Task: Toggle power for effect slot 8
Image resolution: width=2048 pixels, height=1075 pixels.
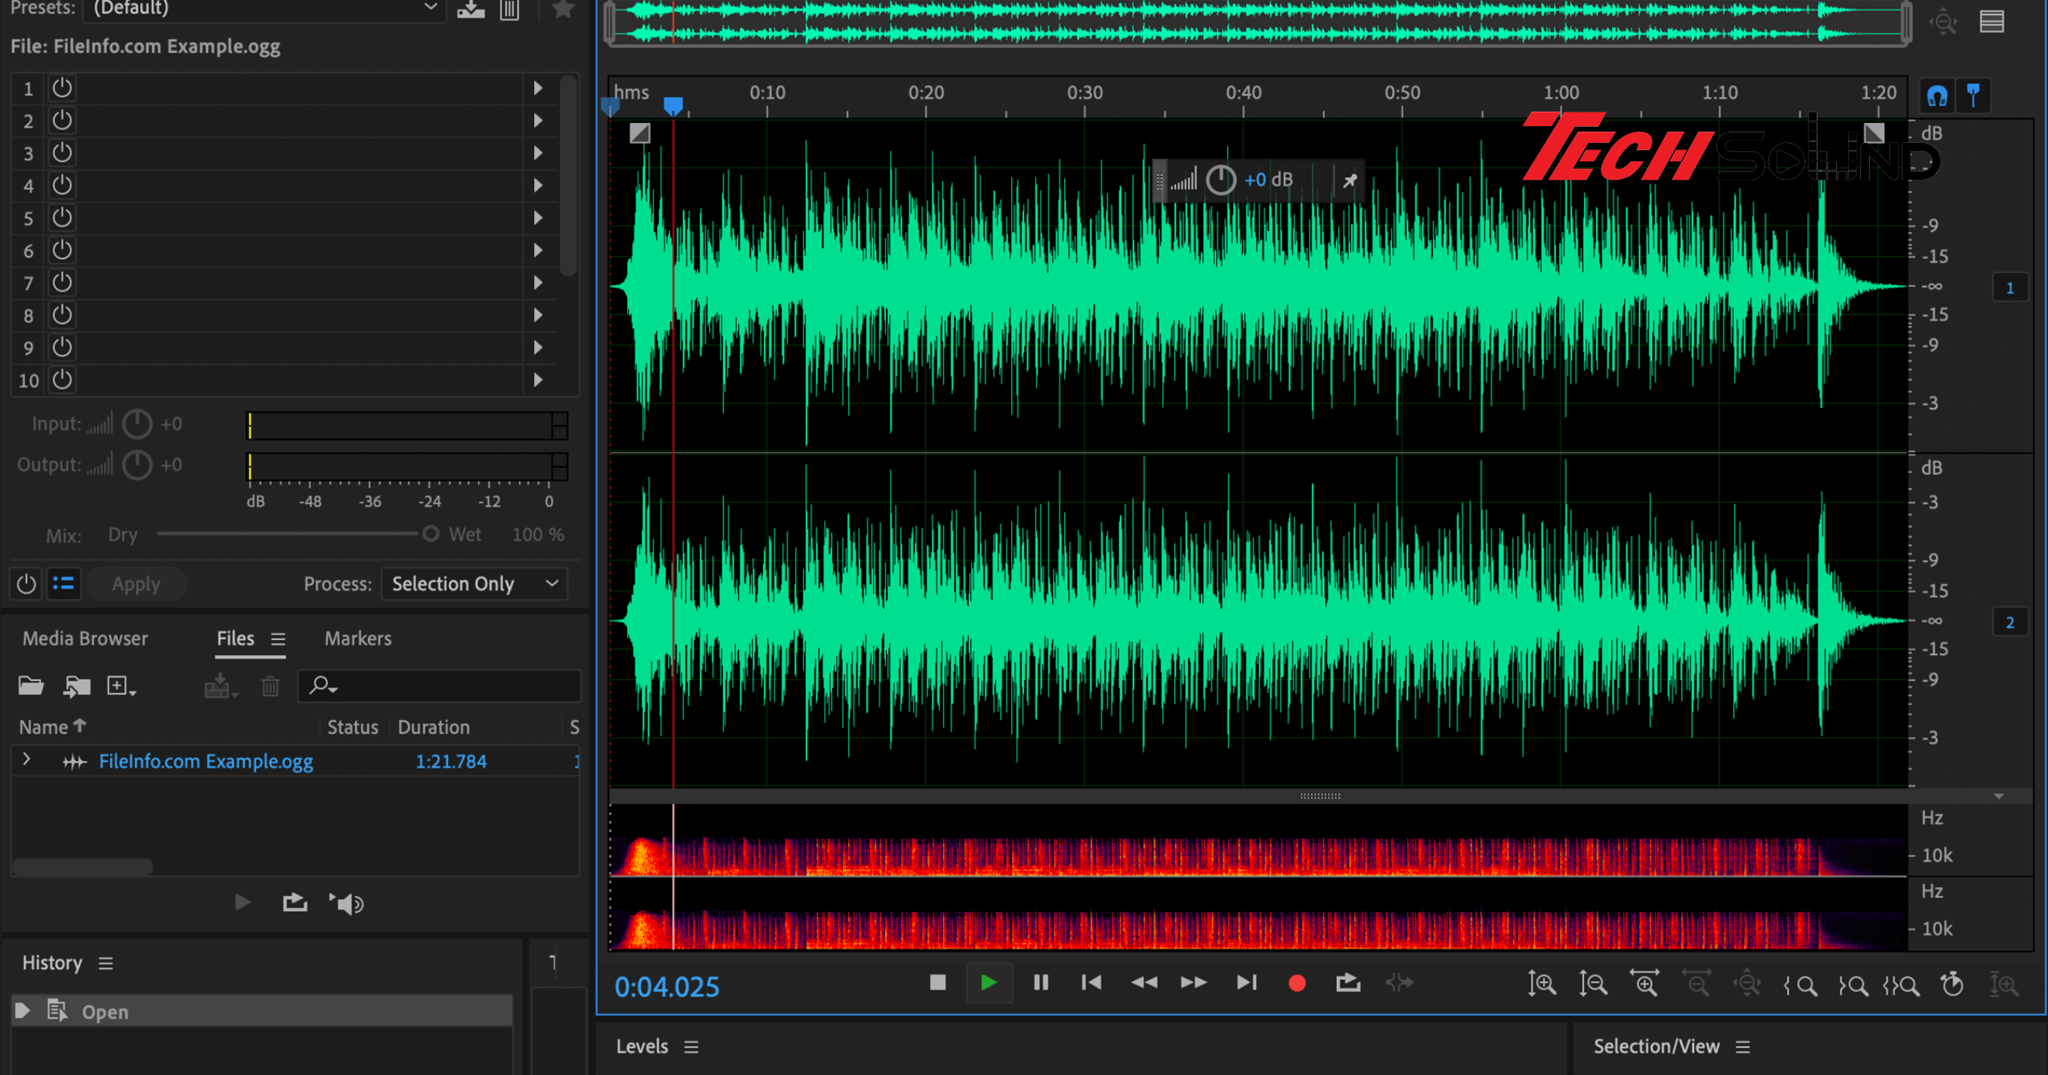Action: tap(62, 315)
